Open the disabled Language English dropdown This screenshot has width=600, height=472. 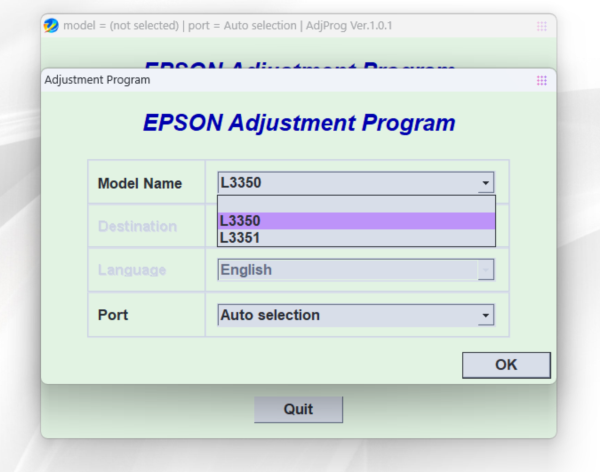point(356,270)
